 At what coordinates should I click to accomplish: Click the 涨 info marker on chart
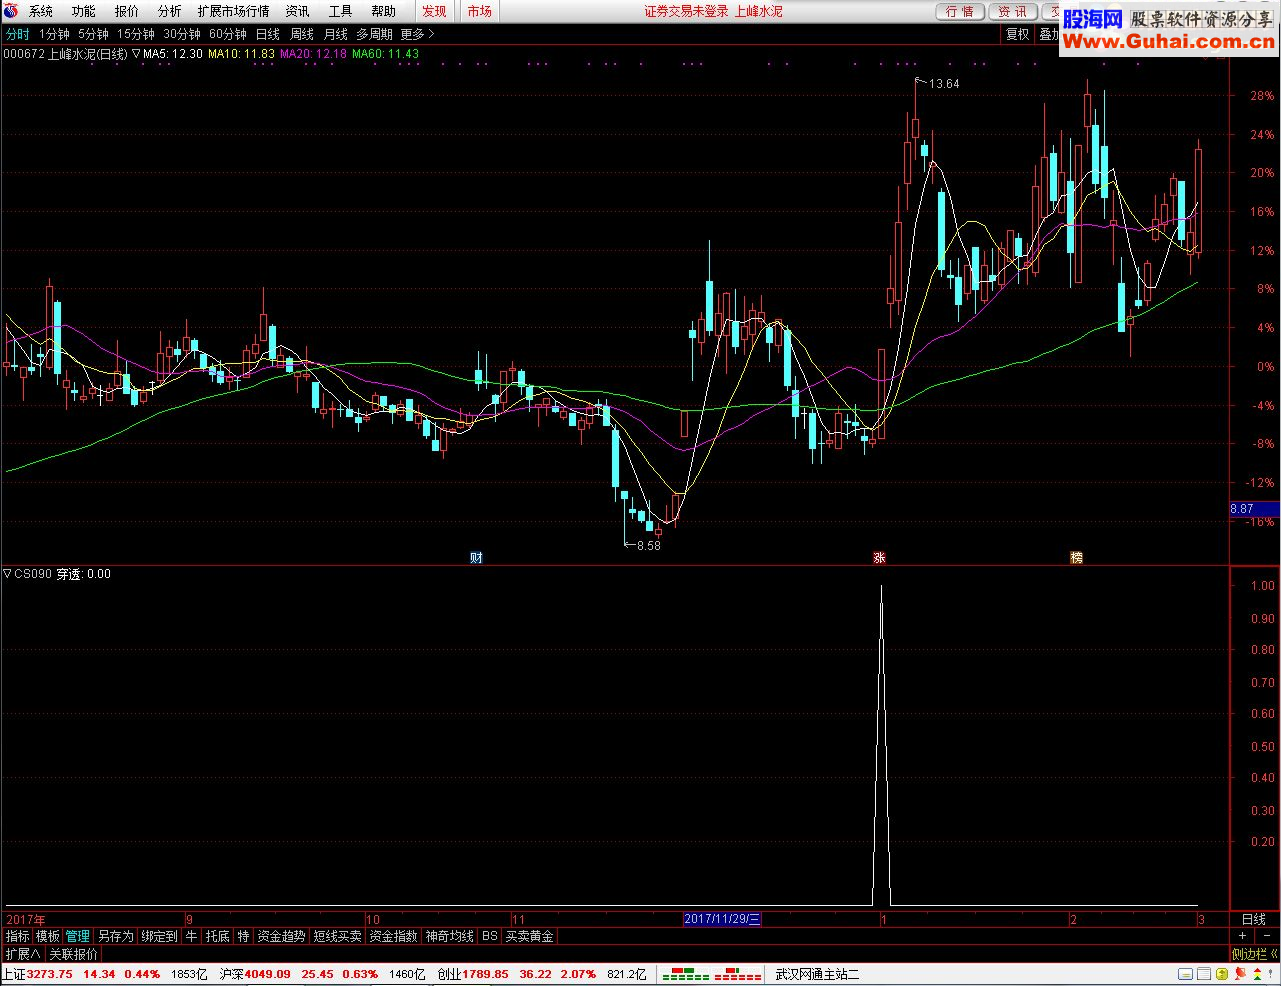[x=880, y=558]
